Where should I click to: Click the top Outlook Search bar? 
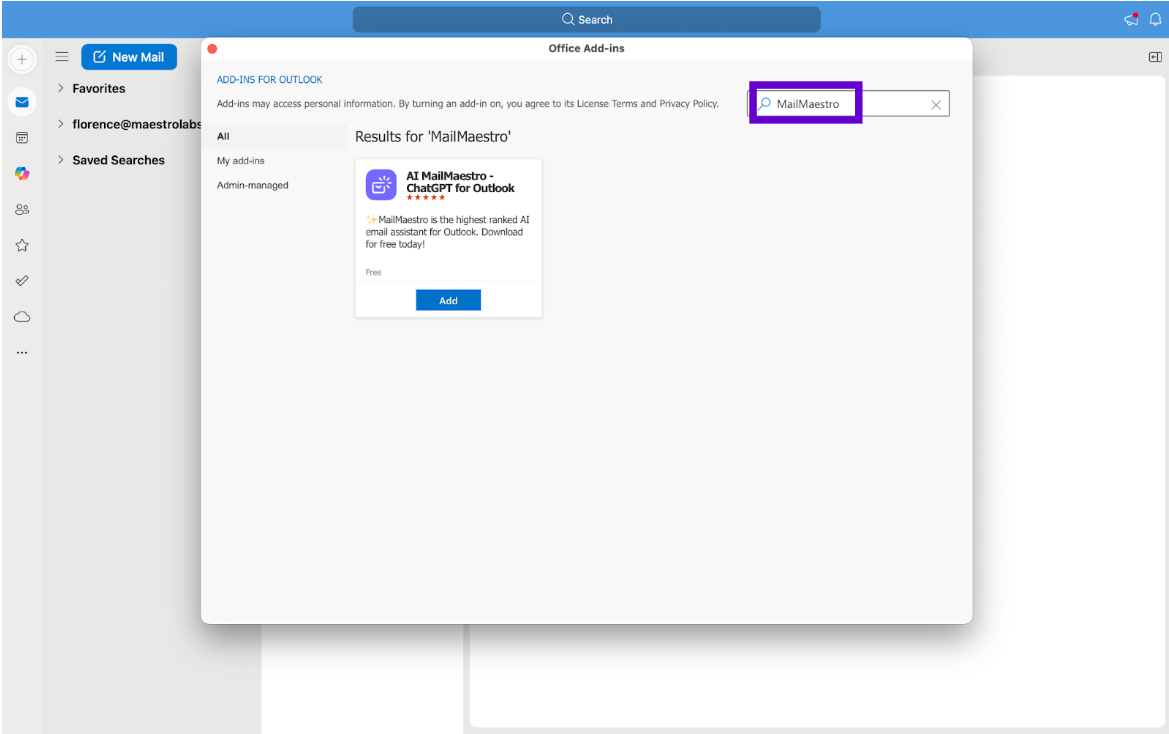[x=587, y=19]
